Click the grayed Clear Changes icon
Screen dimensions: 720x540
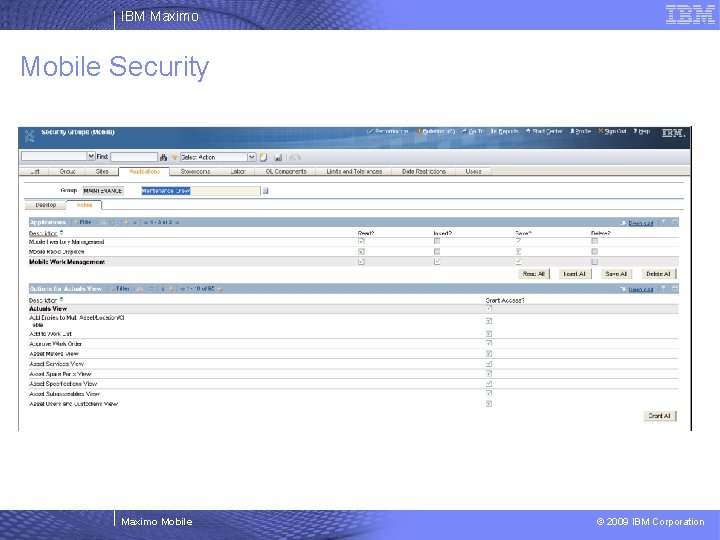click(294, 158)
